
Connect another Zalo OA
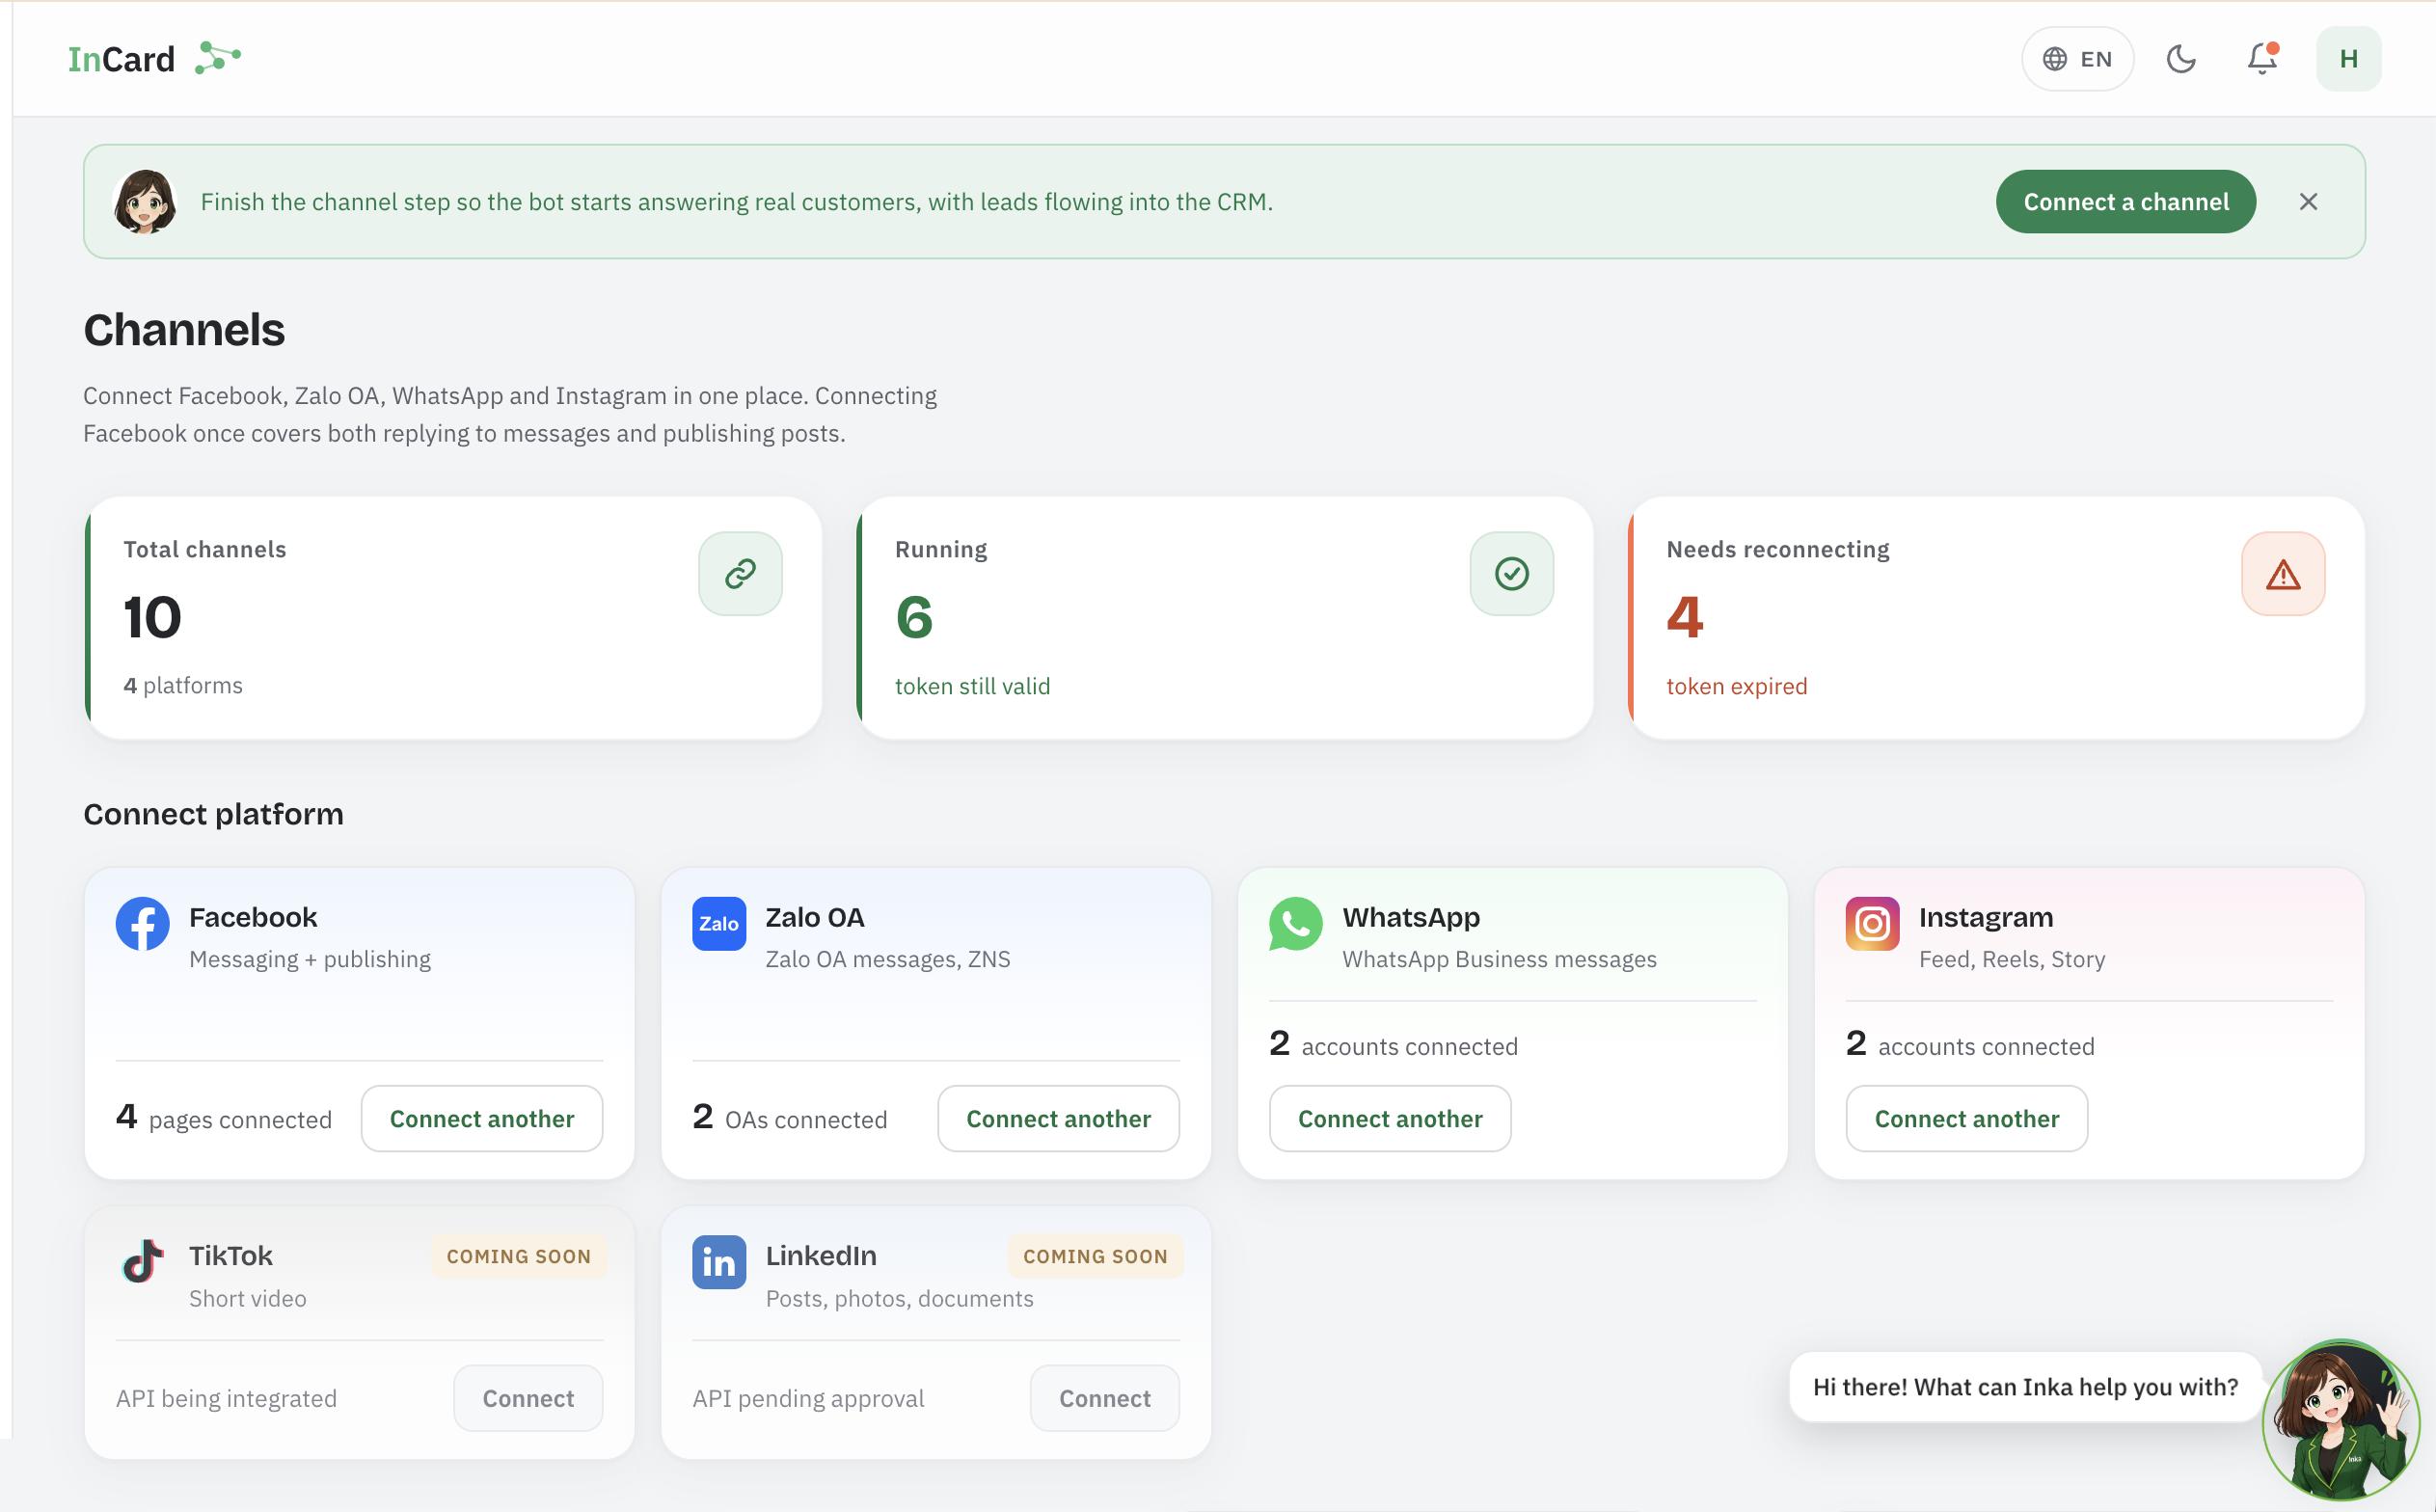[x=1058, y=1118]
